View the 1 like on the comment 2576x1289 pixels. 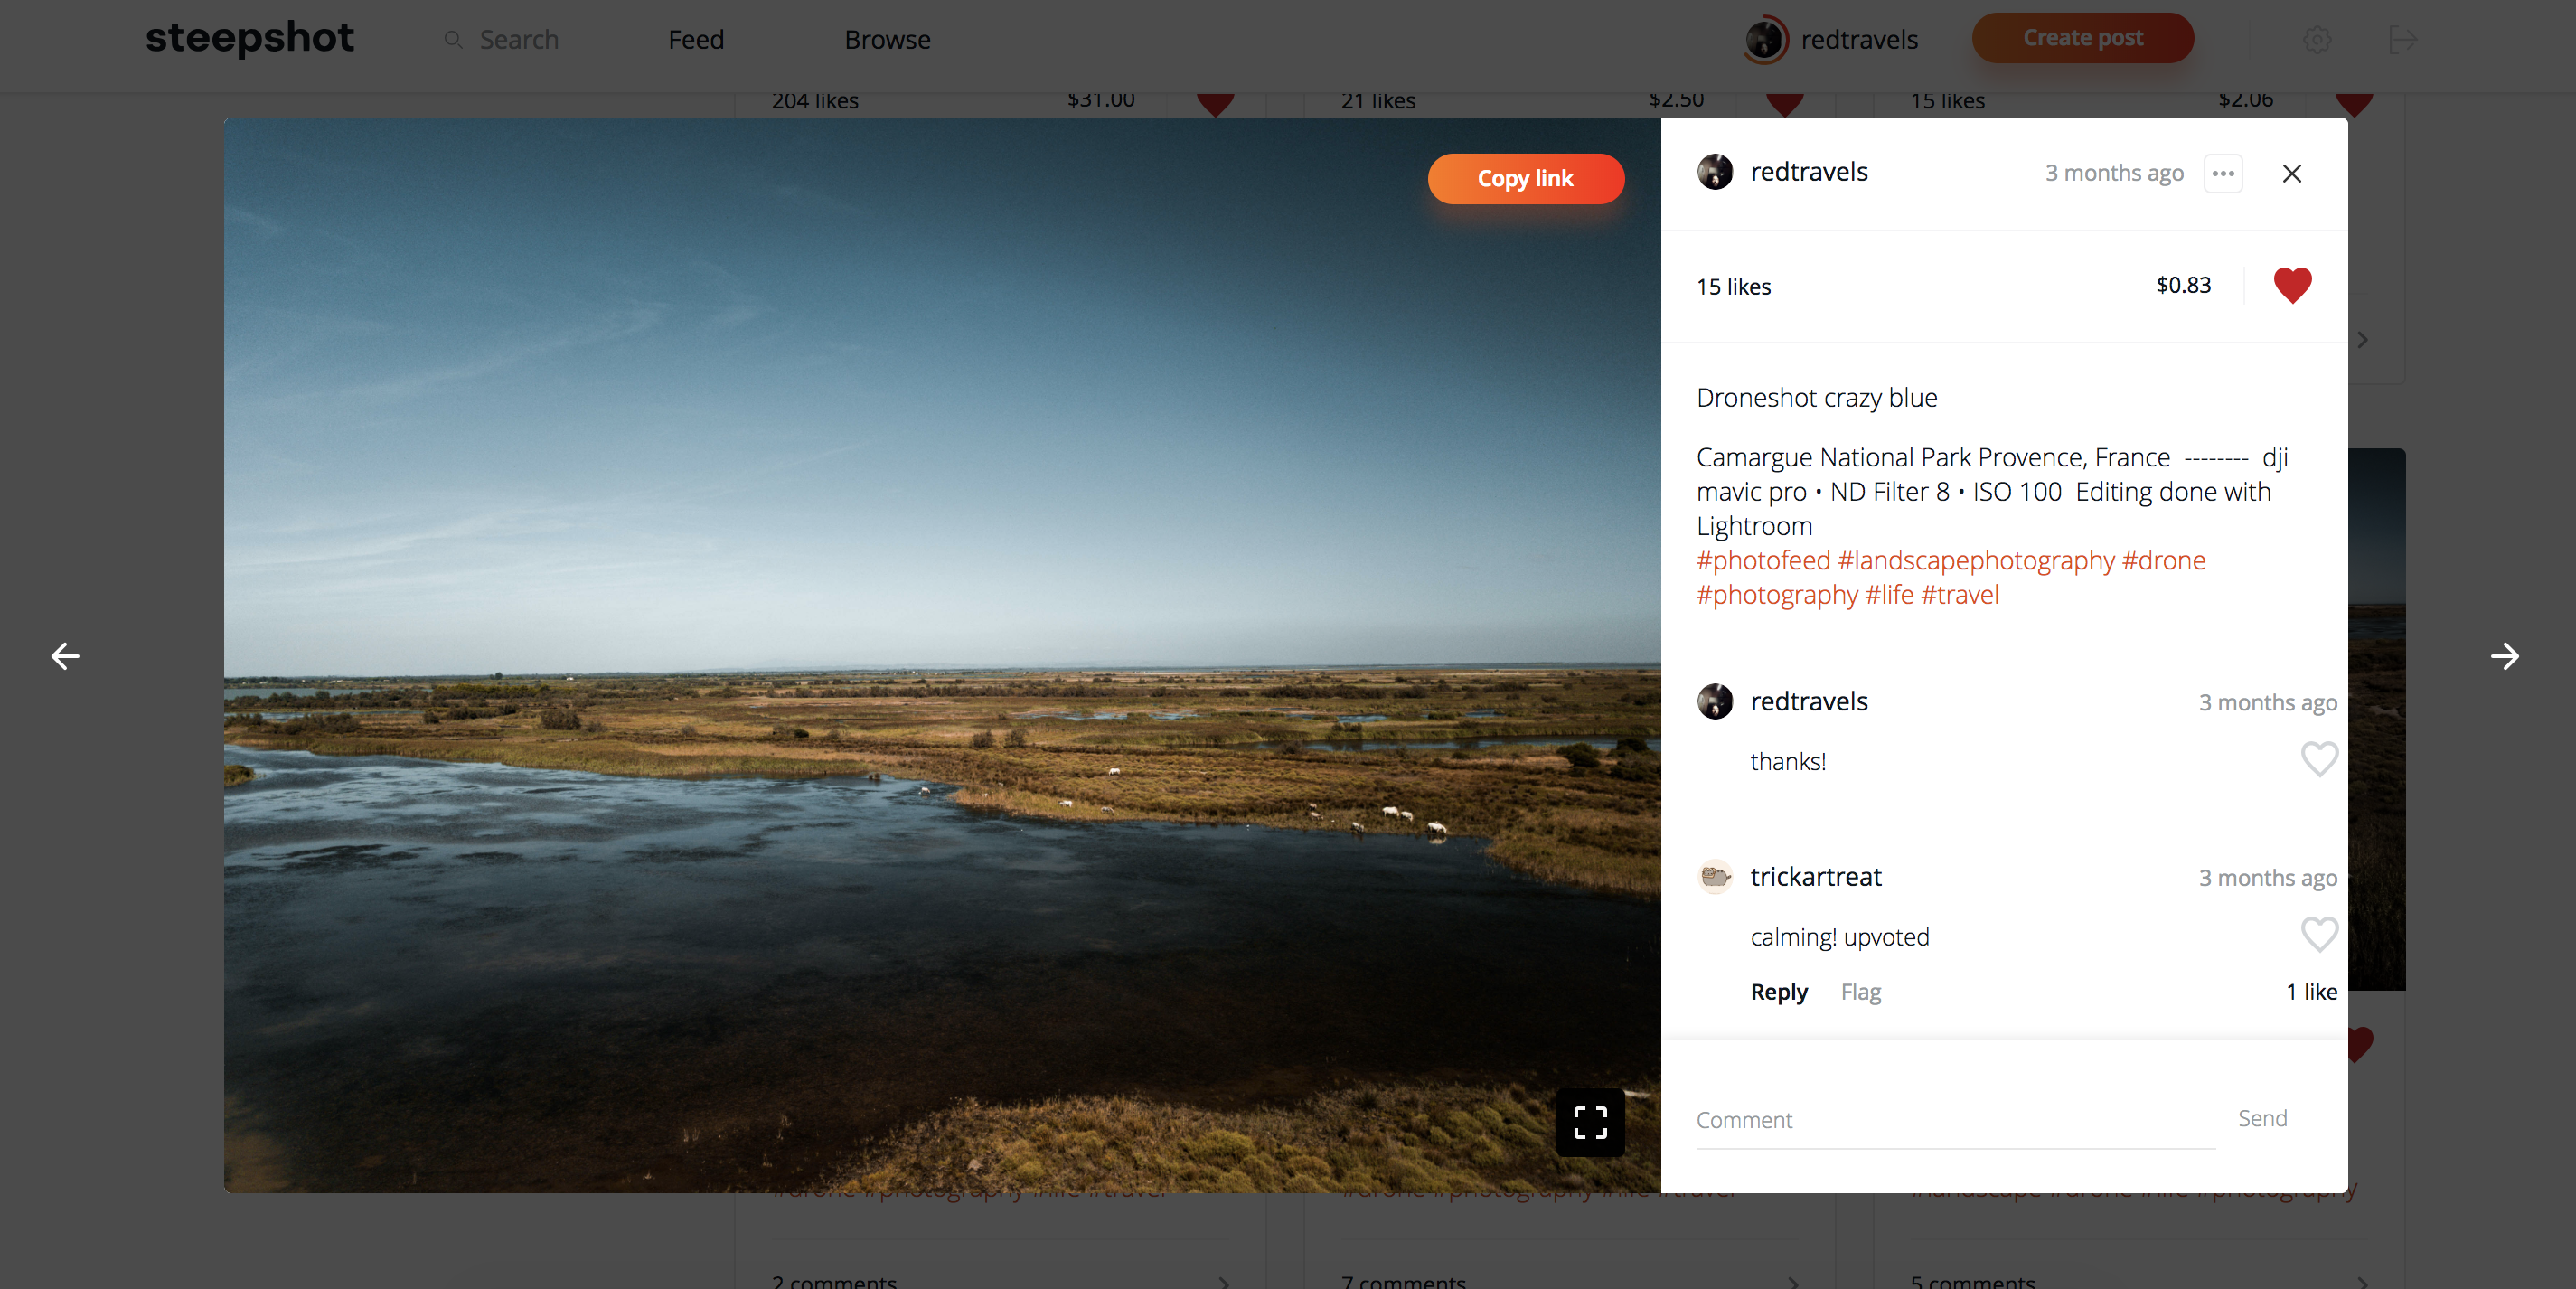pyautogui.click(x=2310, y=992)
